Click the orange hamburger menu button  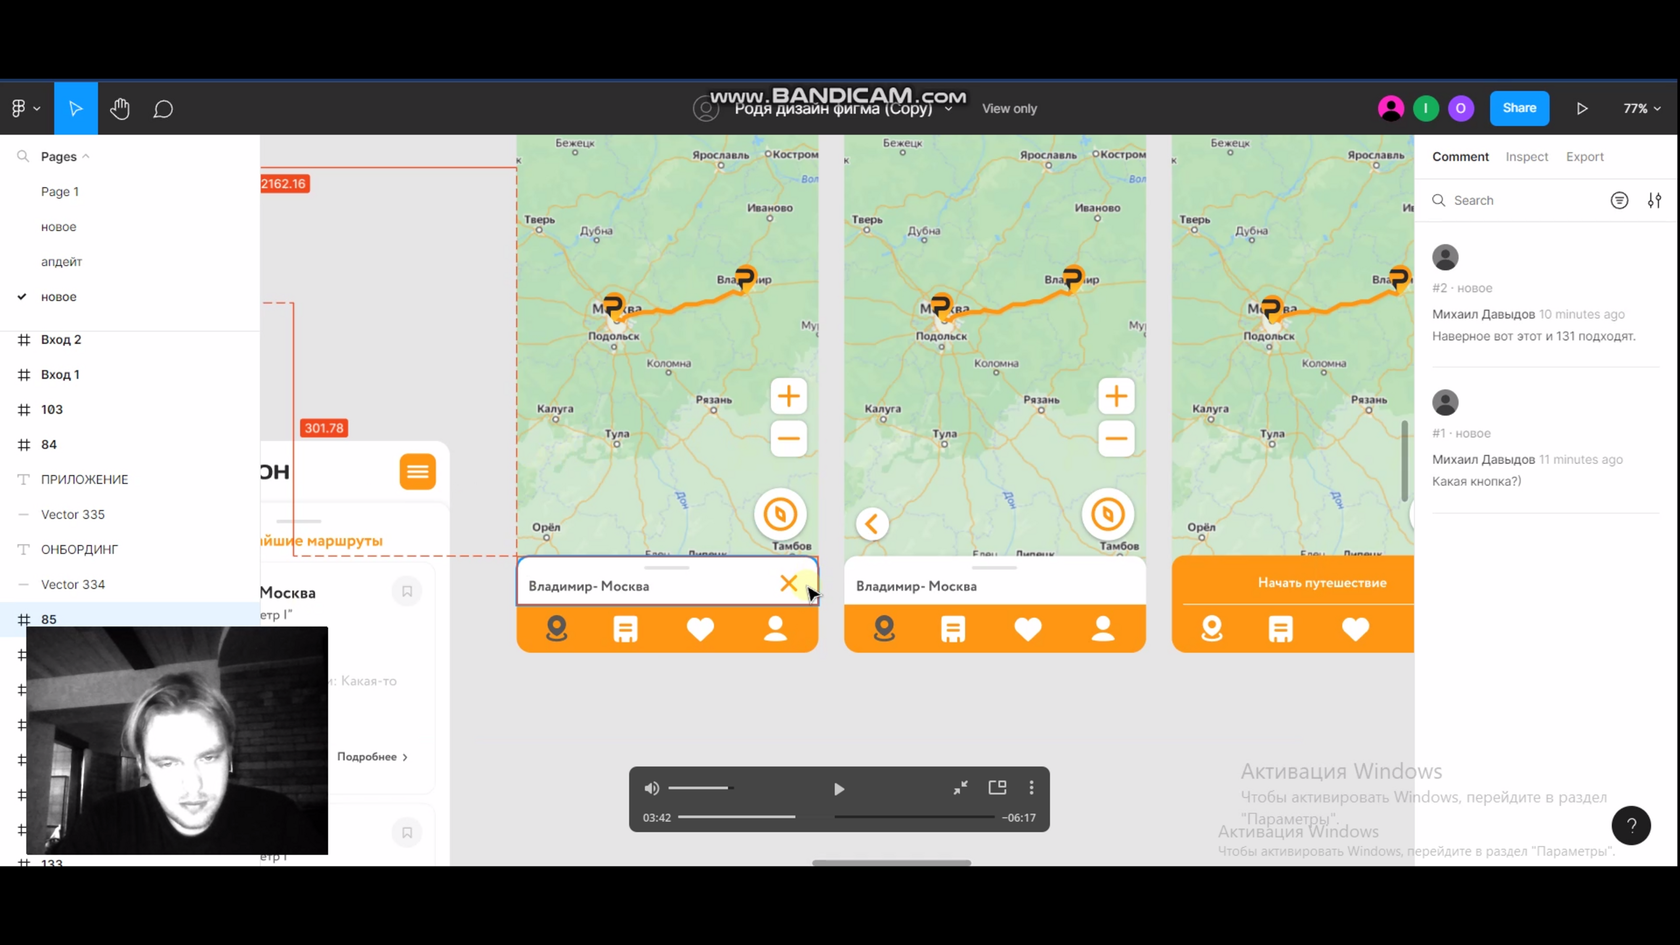click(x=418, y=471)
